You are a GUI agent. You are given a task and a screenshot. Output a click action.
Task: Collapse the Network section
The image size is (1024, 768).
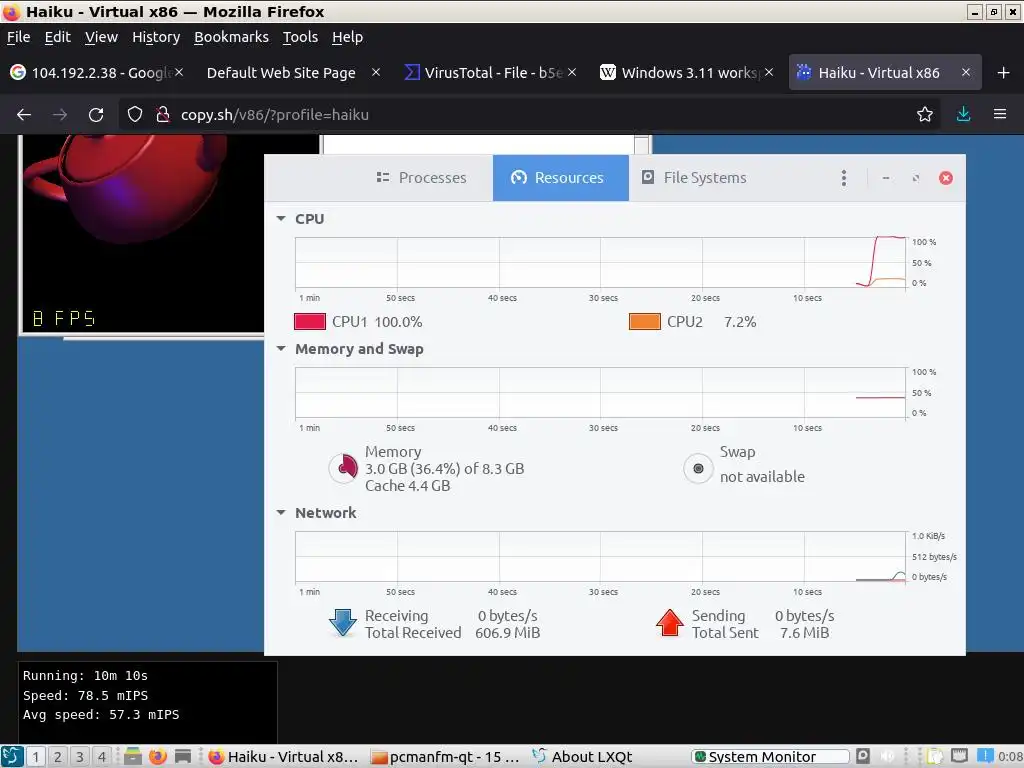coord(281,513)
